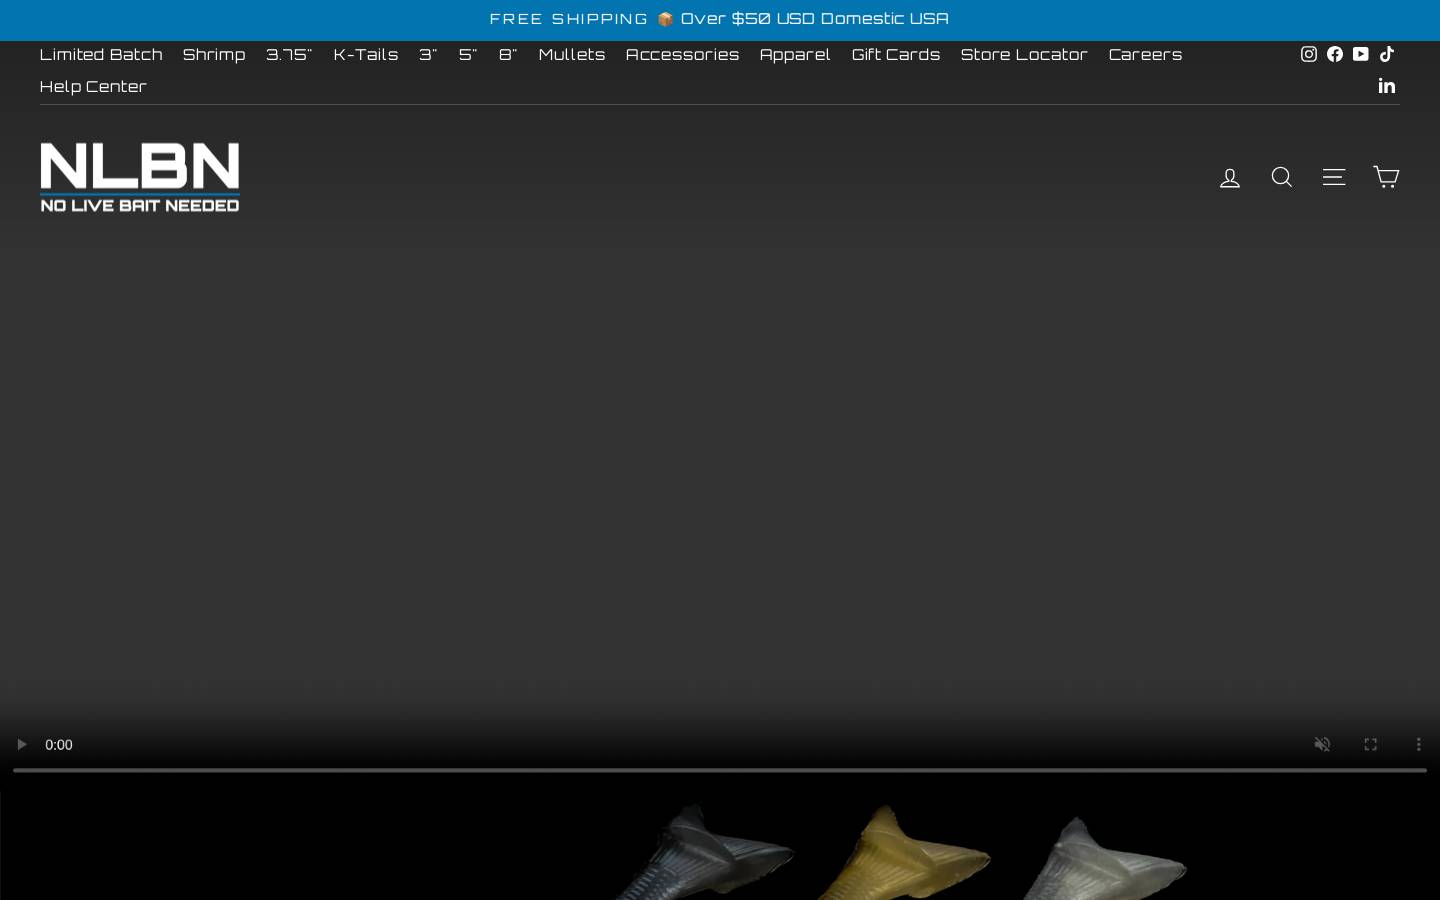Click the dark gray lure tail image
The image size is (1440, 900).
(x=705, y=850)
